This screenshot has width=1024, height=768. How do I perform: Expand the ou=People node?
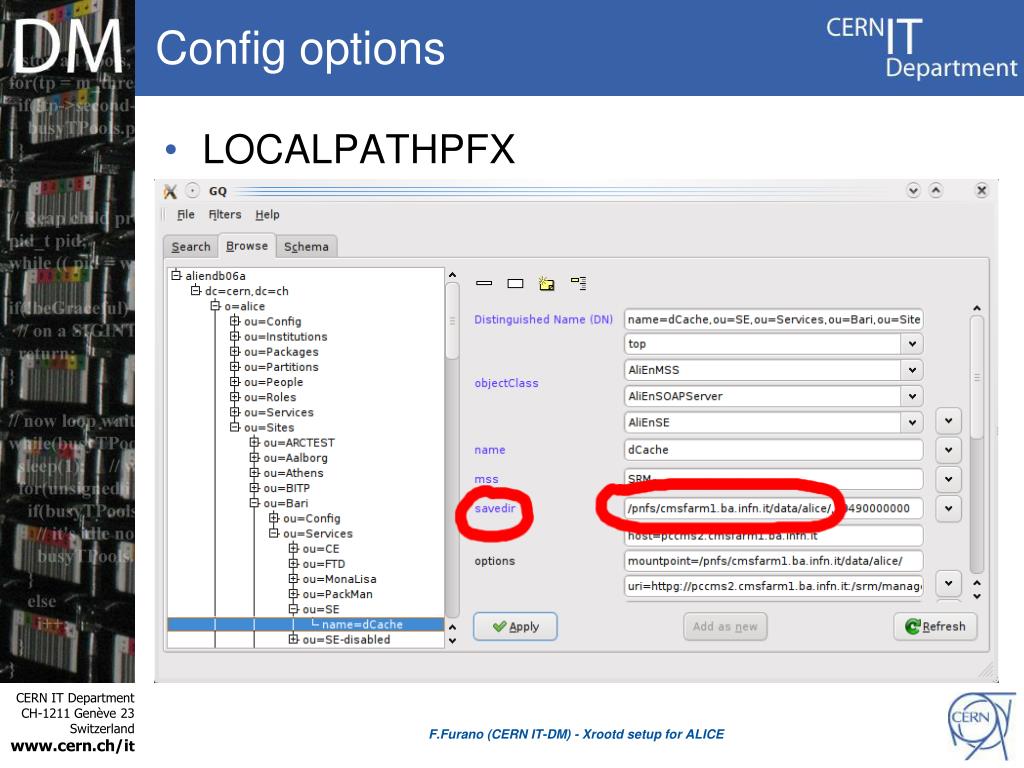click(x=234, y=381)
